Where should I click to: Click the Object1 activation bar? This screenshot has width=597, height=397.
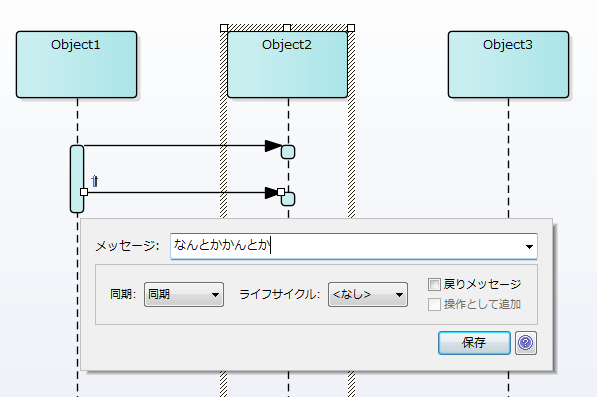pyautogui.click(x=77, y=179)
